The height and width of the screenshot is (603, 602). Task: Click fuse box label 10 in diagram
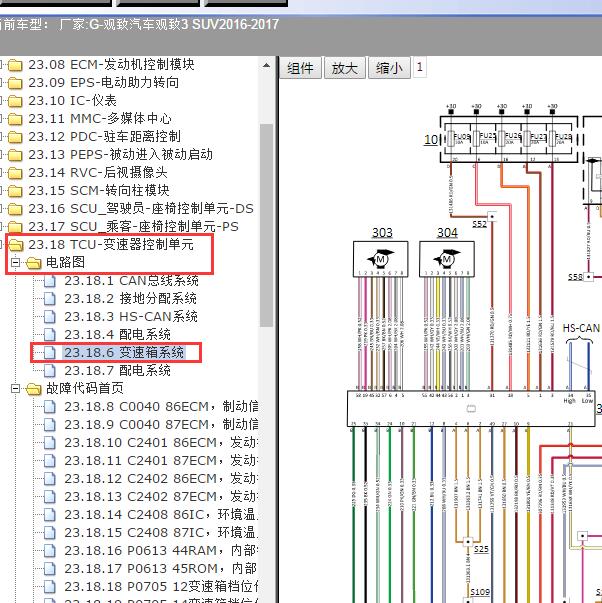coord(431,140)
